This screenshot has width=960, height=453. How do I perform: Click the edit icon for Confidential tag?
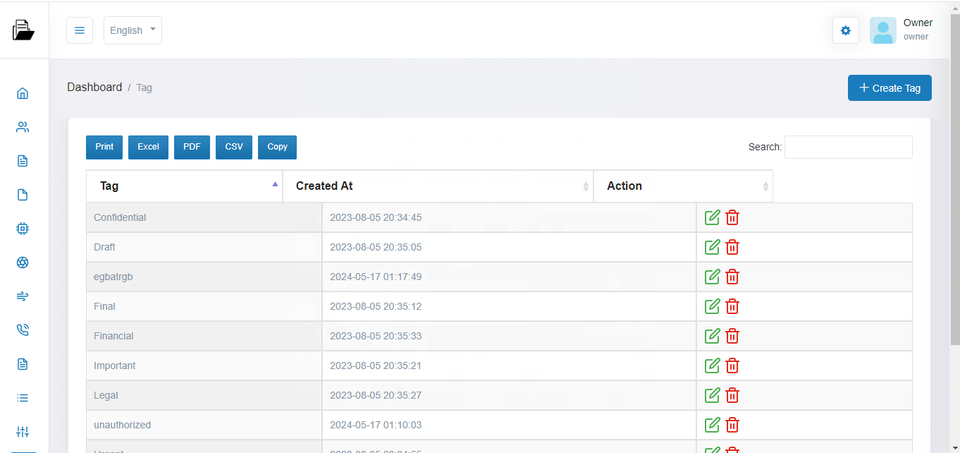coord(712,218)
